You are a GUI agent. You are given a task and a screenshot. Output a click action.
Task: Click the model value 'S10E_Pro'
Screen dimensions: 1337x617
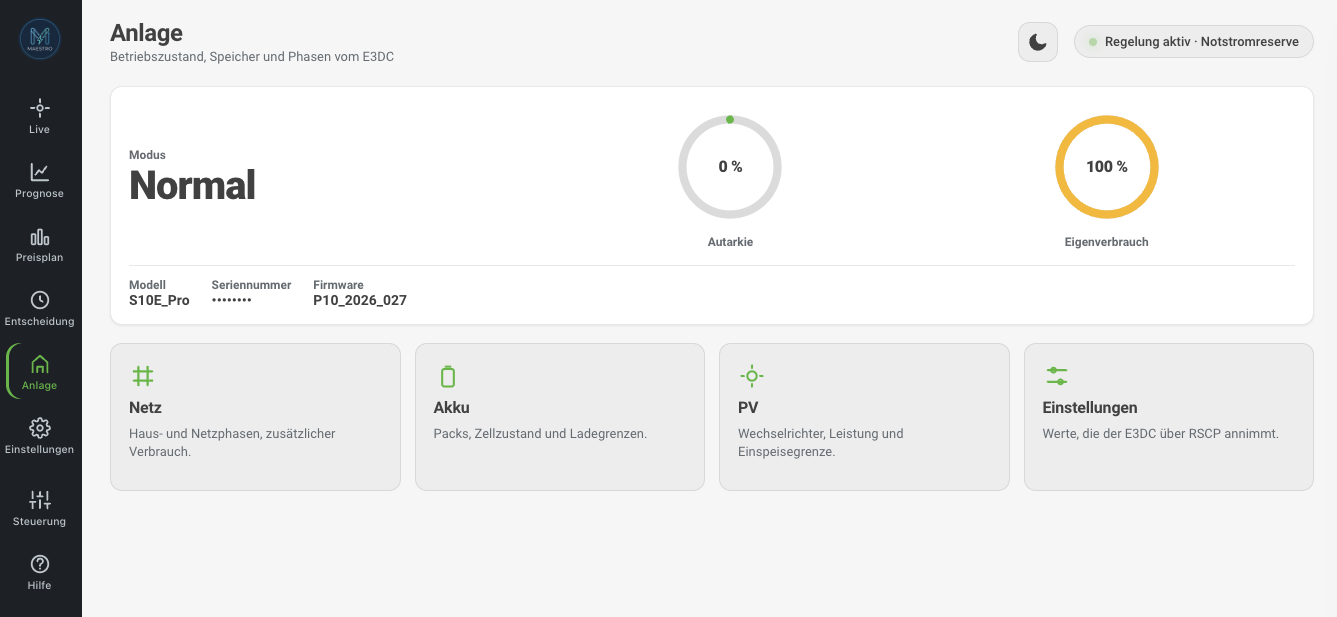coord(159,300)
